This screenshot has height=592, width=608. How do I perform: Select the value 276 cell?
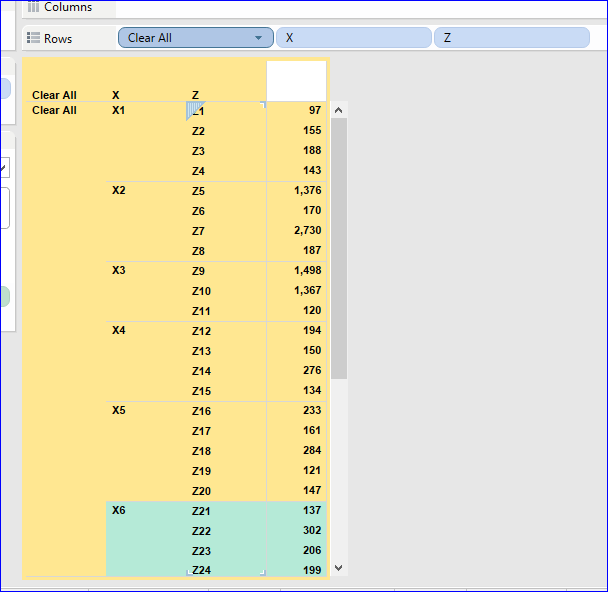(312, 370)
